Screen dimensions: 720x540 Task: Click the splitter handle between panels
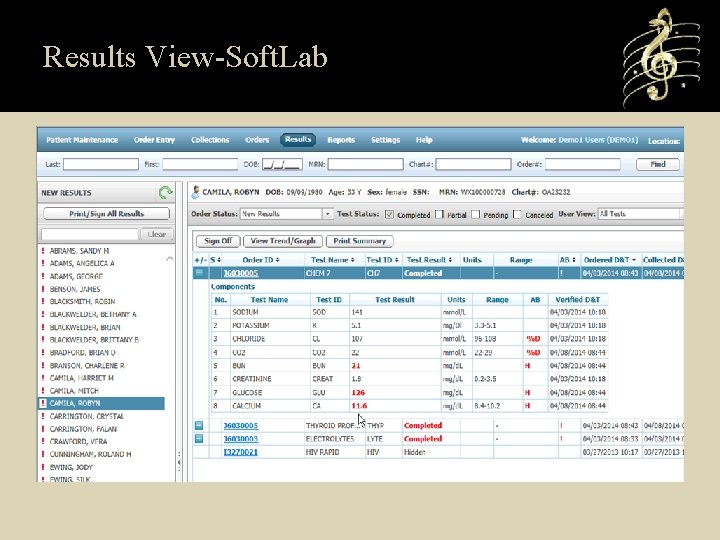179,461
